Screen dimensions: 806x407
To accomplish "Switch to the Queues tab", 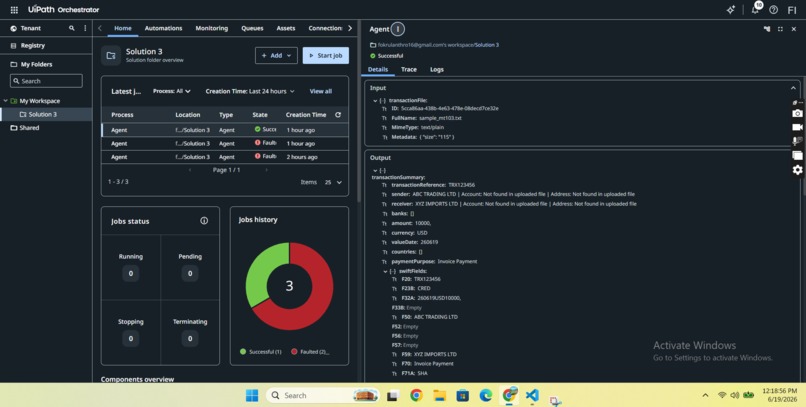I will [252, 28].
